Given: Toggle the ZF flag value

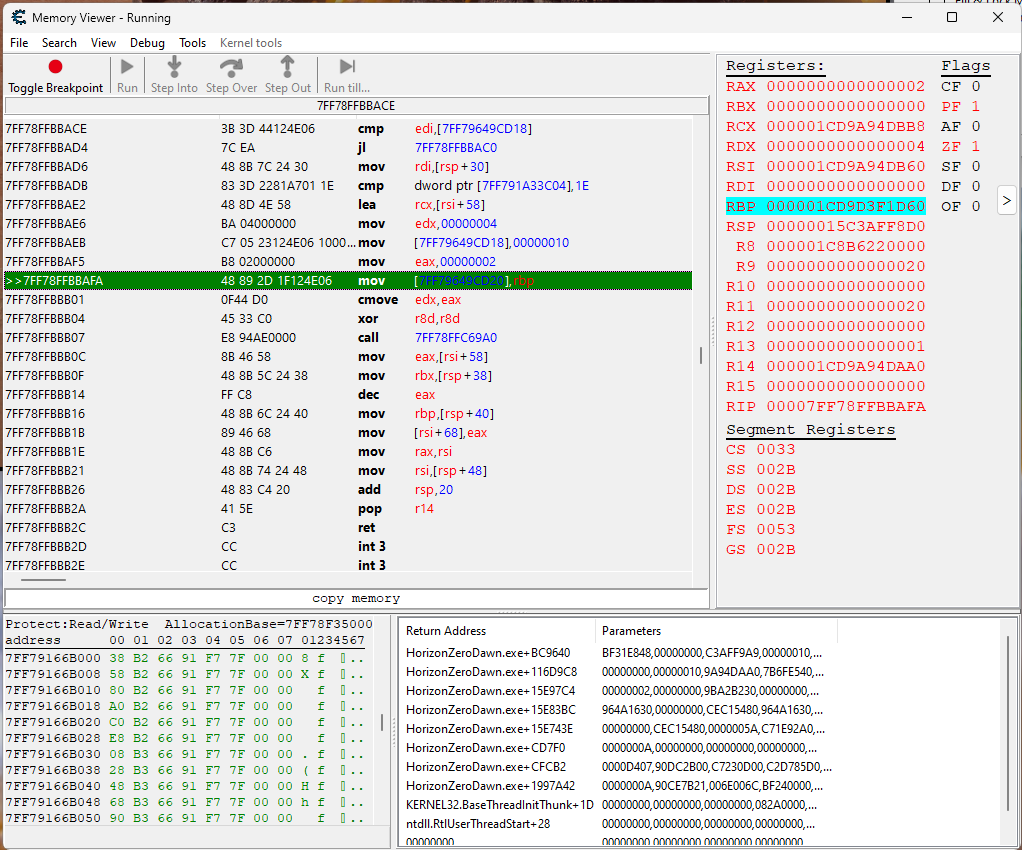Looking at the screenshot, I should click(x=975, y=147).
